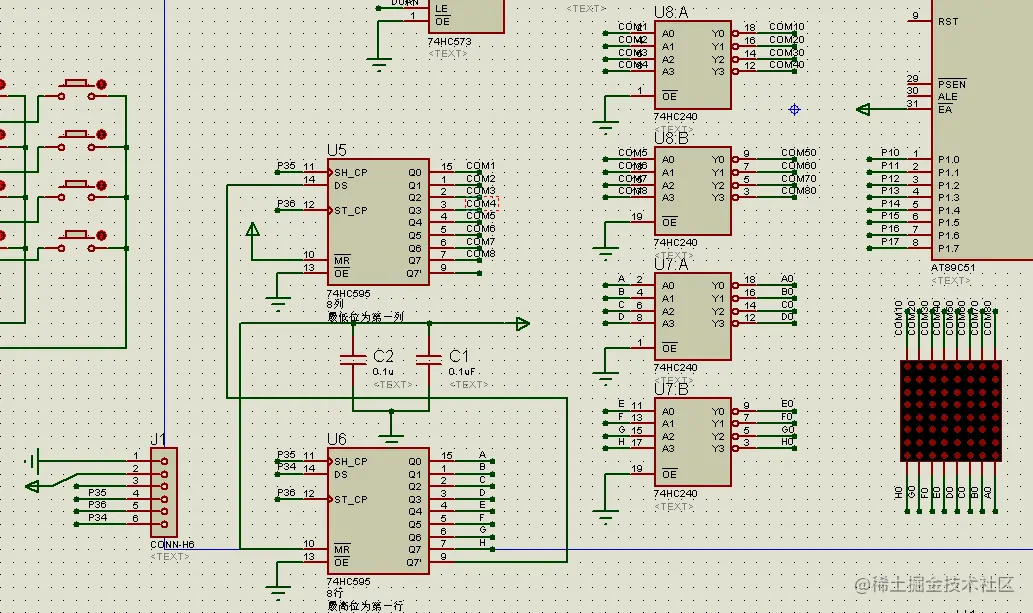Click the power arrow at J1 pins 2-3

click(x=32, y=486)
